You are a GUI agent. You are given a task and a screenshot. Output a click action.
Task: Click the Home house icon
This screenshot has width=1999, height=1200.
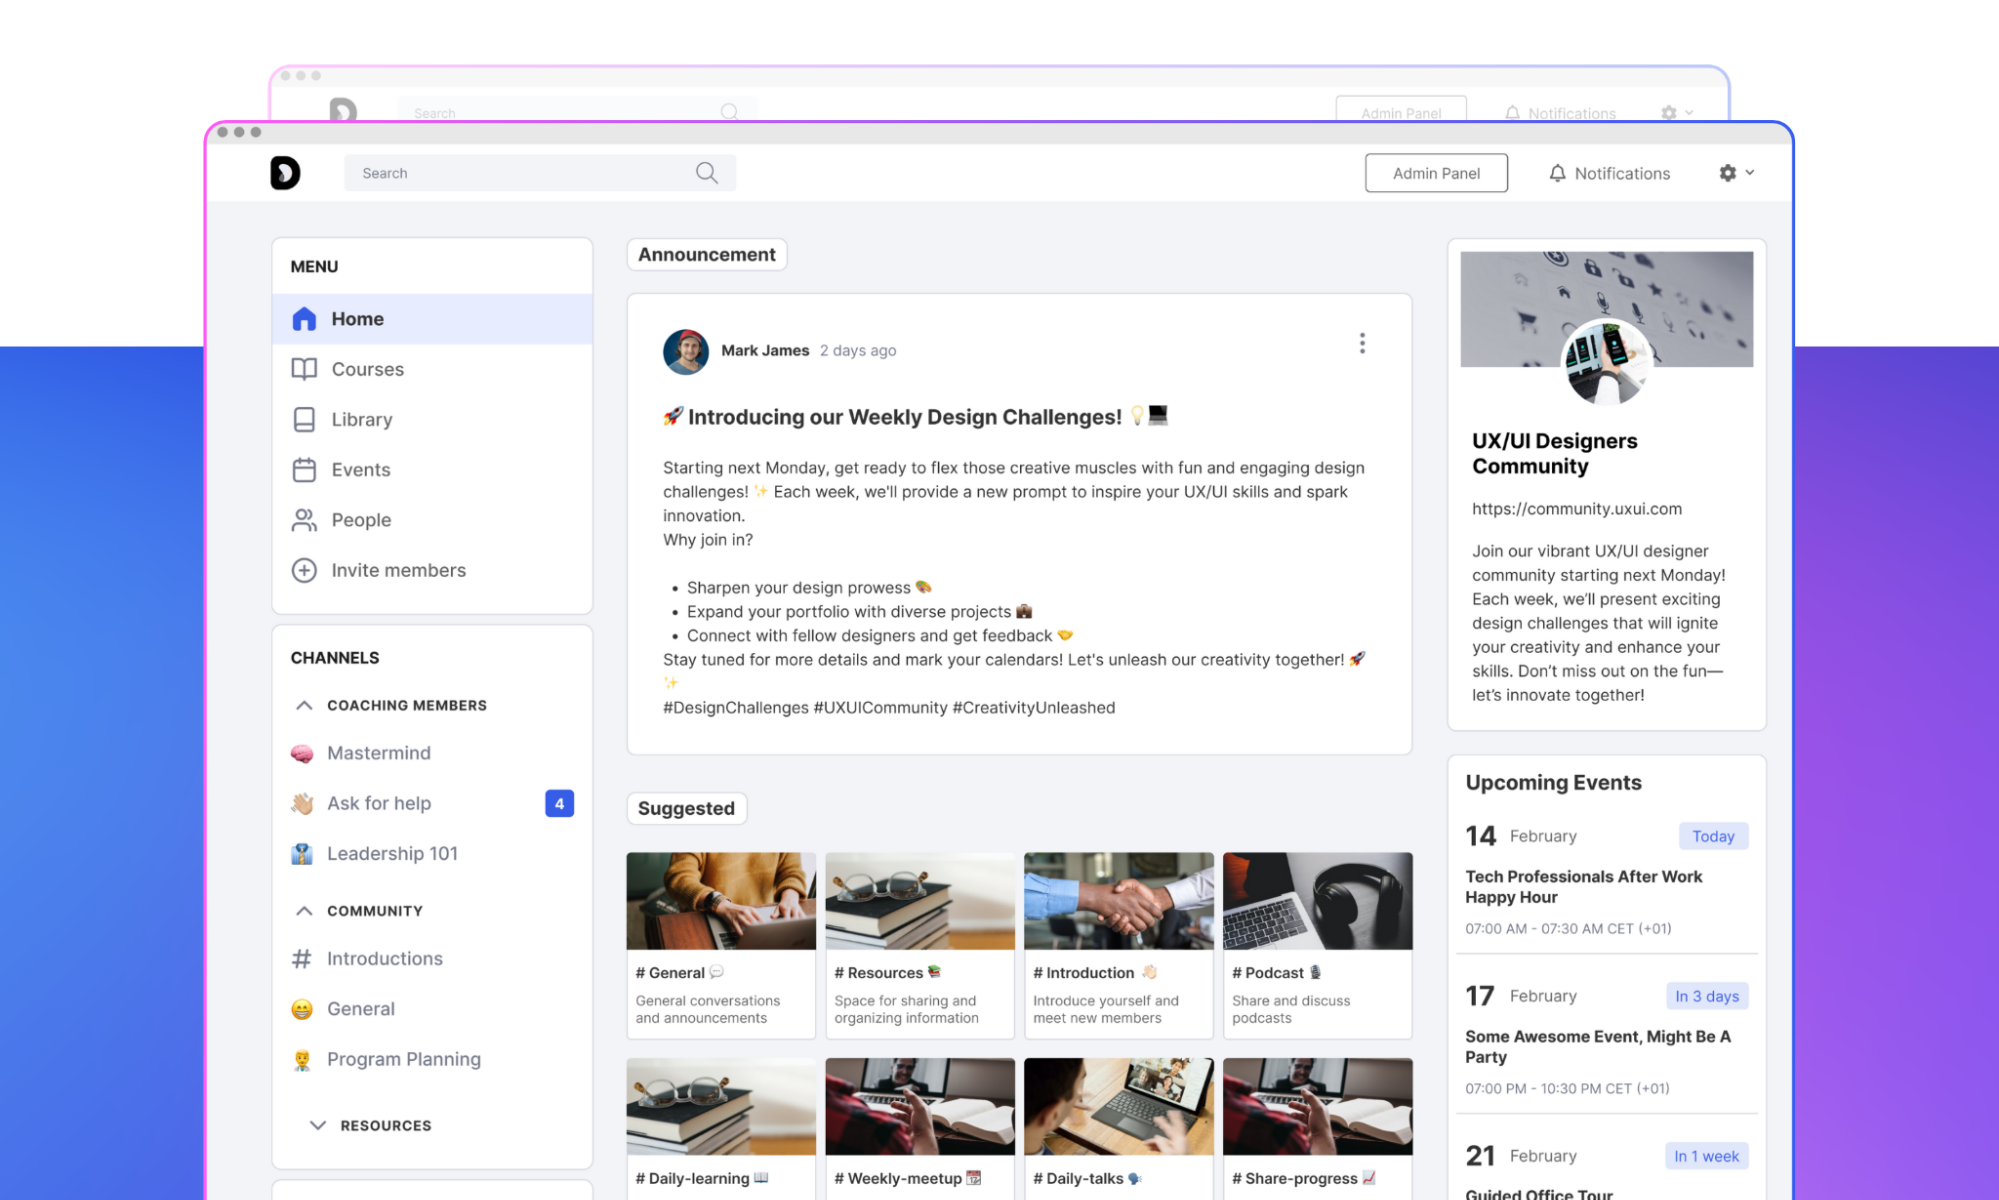click(x=304, y=319)
